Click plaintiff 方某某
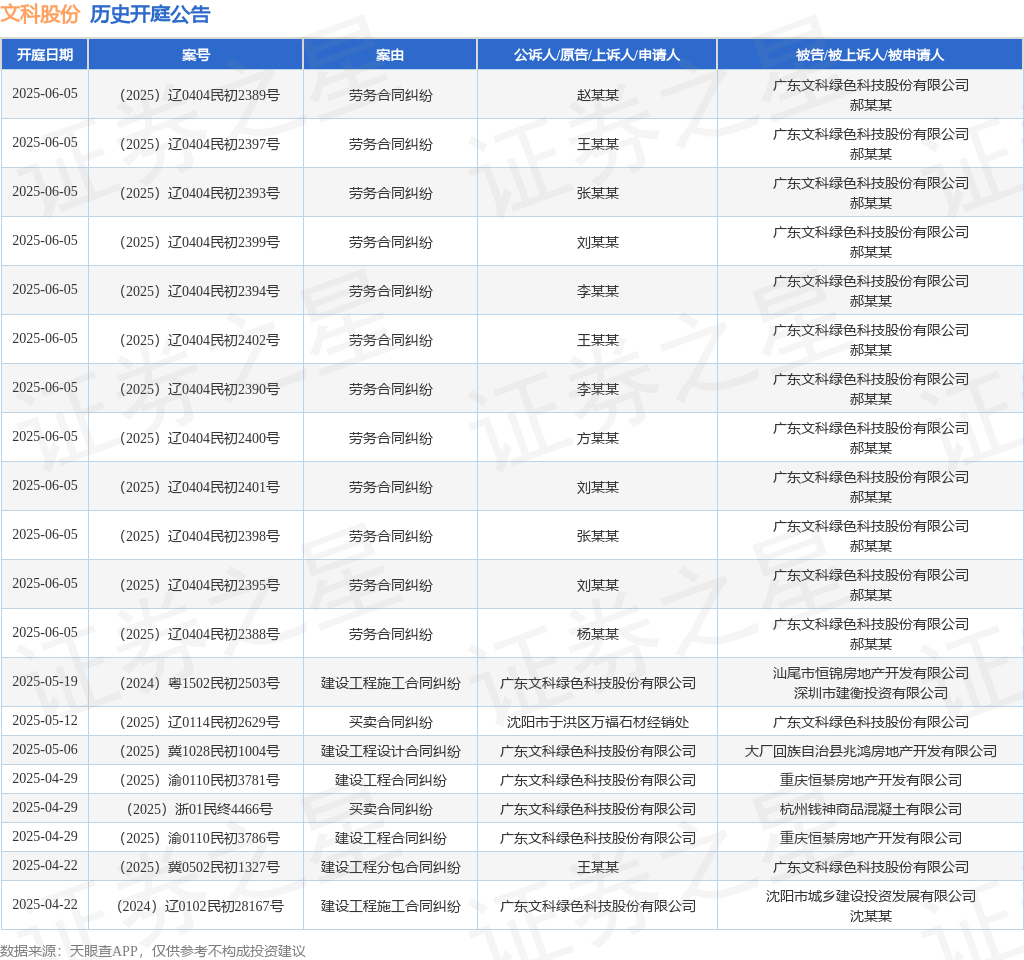 click(x=598, y=438)
